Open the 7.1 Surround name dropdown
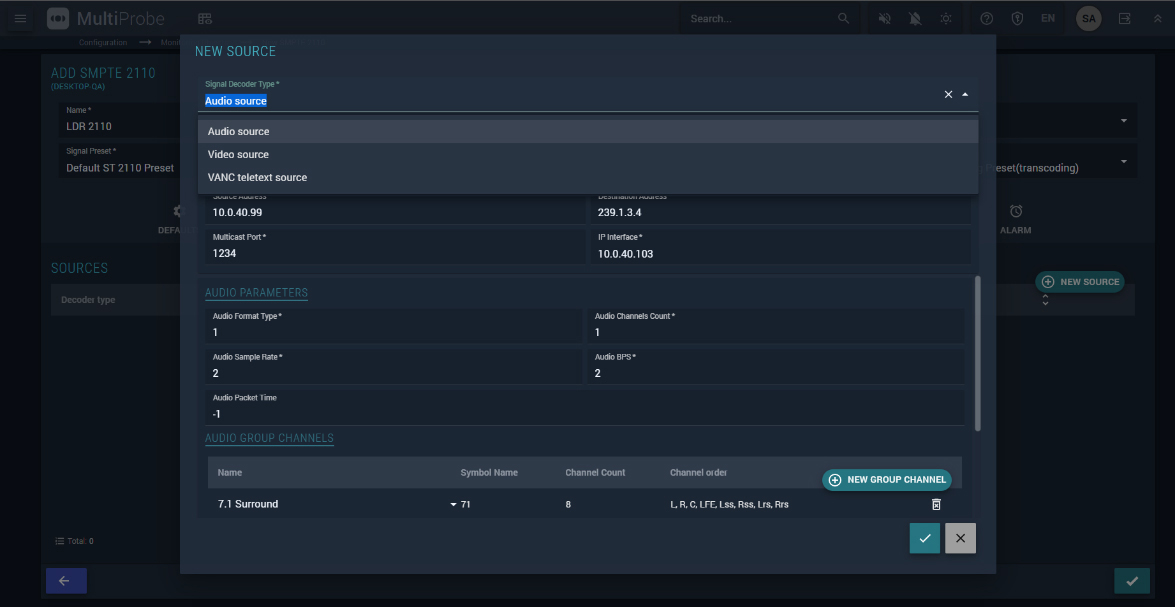1175x607 pixels. click(453, 504)
